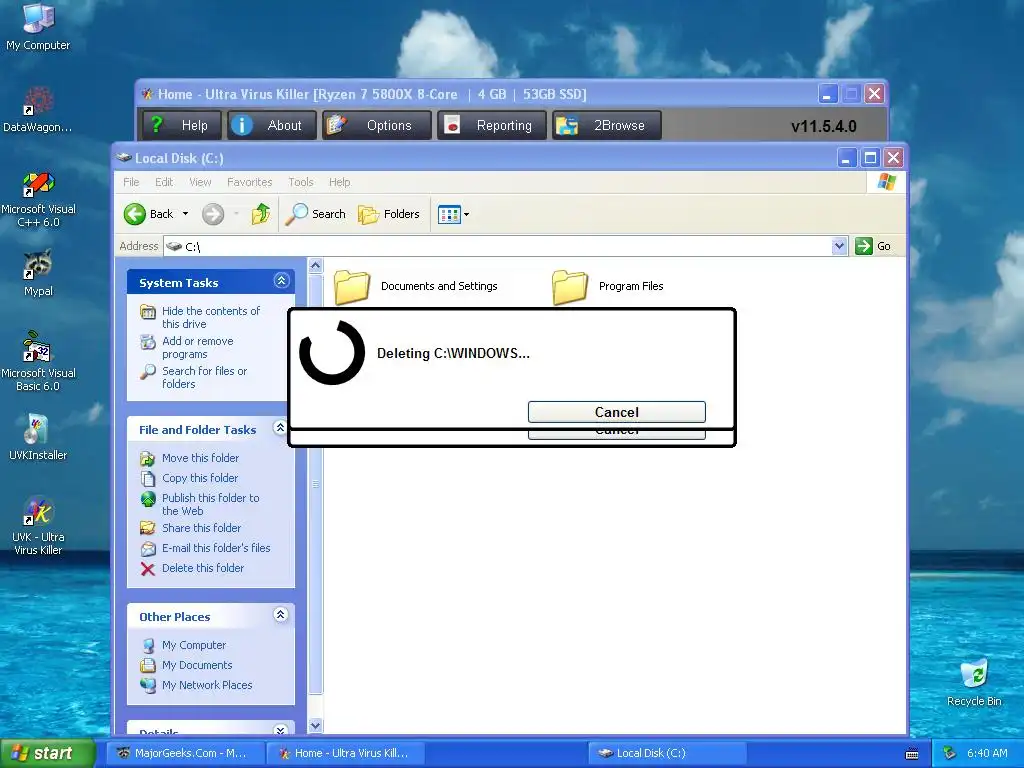Open My Network Places link
1024x768 pixels.
click(x=206, y=685)
